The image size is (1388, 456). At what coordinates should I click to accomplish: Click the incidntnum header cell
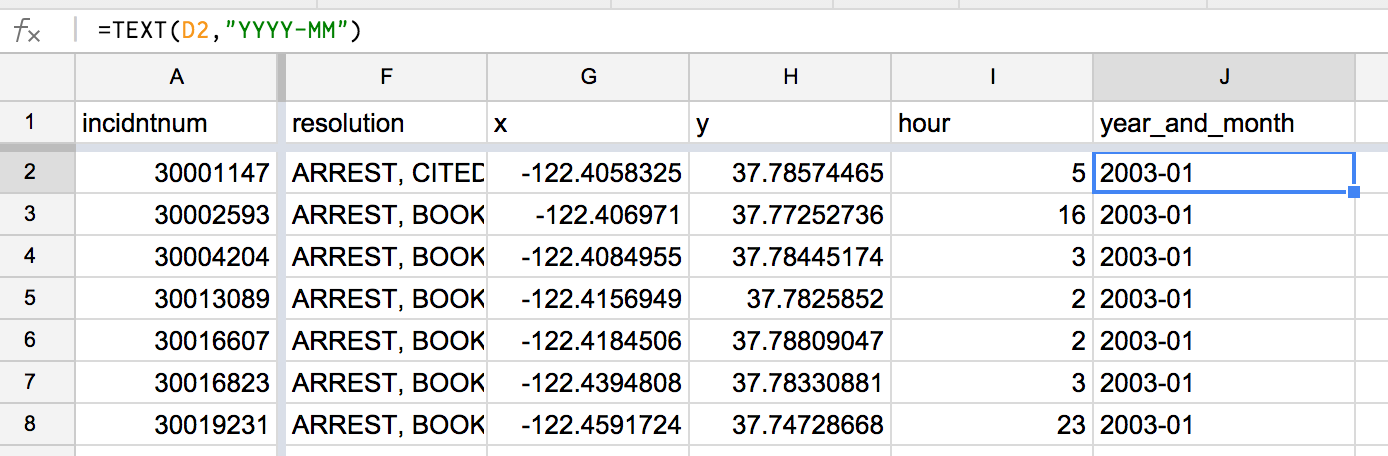[x=177, y=123]
